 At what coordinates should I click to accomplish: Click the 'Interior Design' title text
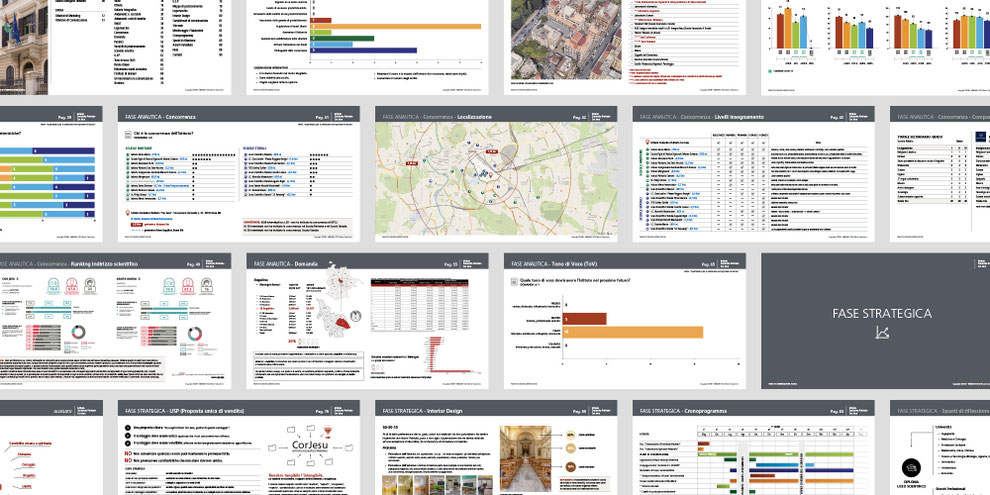tap(443, 411)
